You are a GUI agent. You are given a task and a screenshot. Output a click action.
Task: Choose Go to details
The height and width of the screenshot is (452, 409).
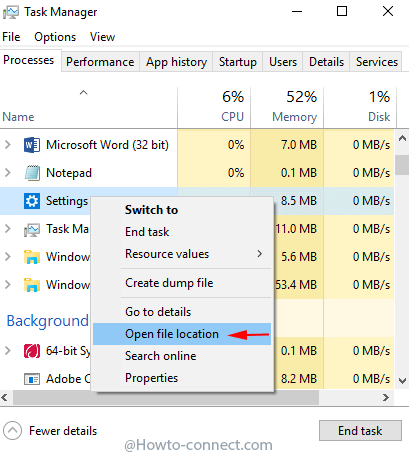(182, 312)
